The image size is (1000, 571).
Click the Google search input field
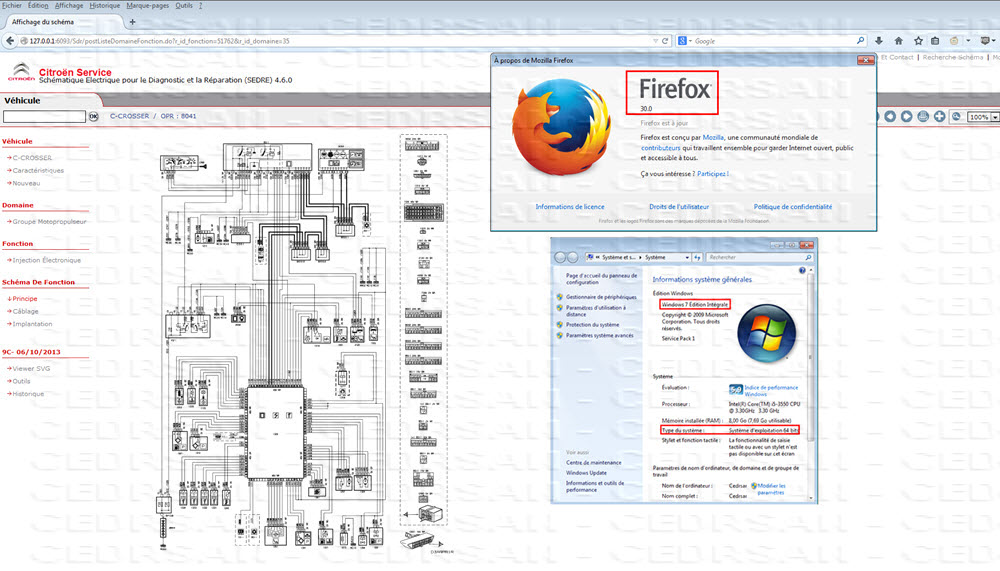[774, 41]
